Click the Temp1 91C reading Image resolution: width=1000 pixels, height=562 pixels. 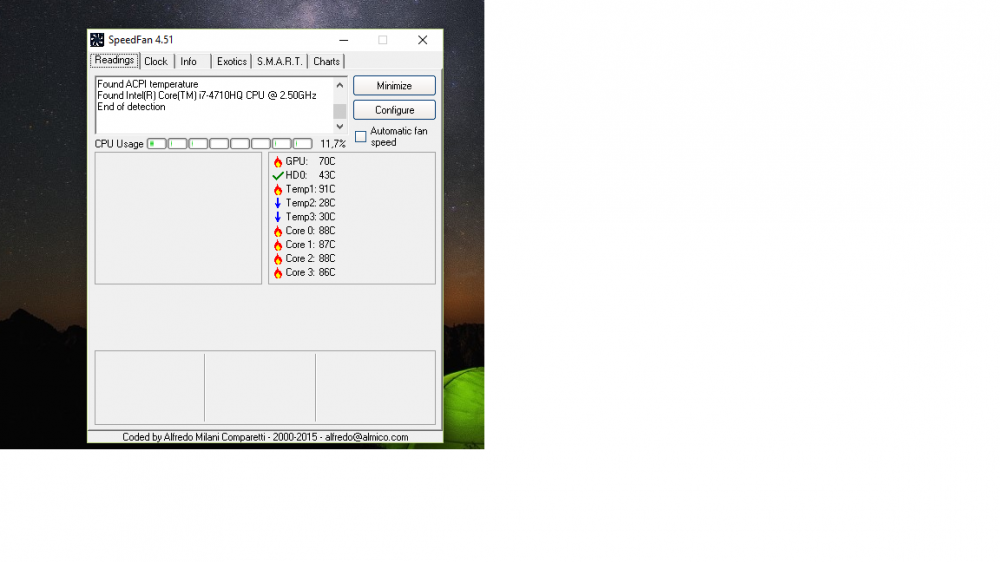310,189
